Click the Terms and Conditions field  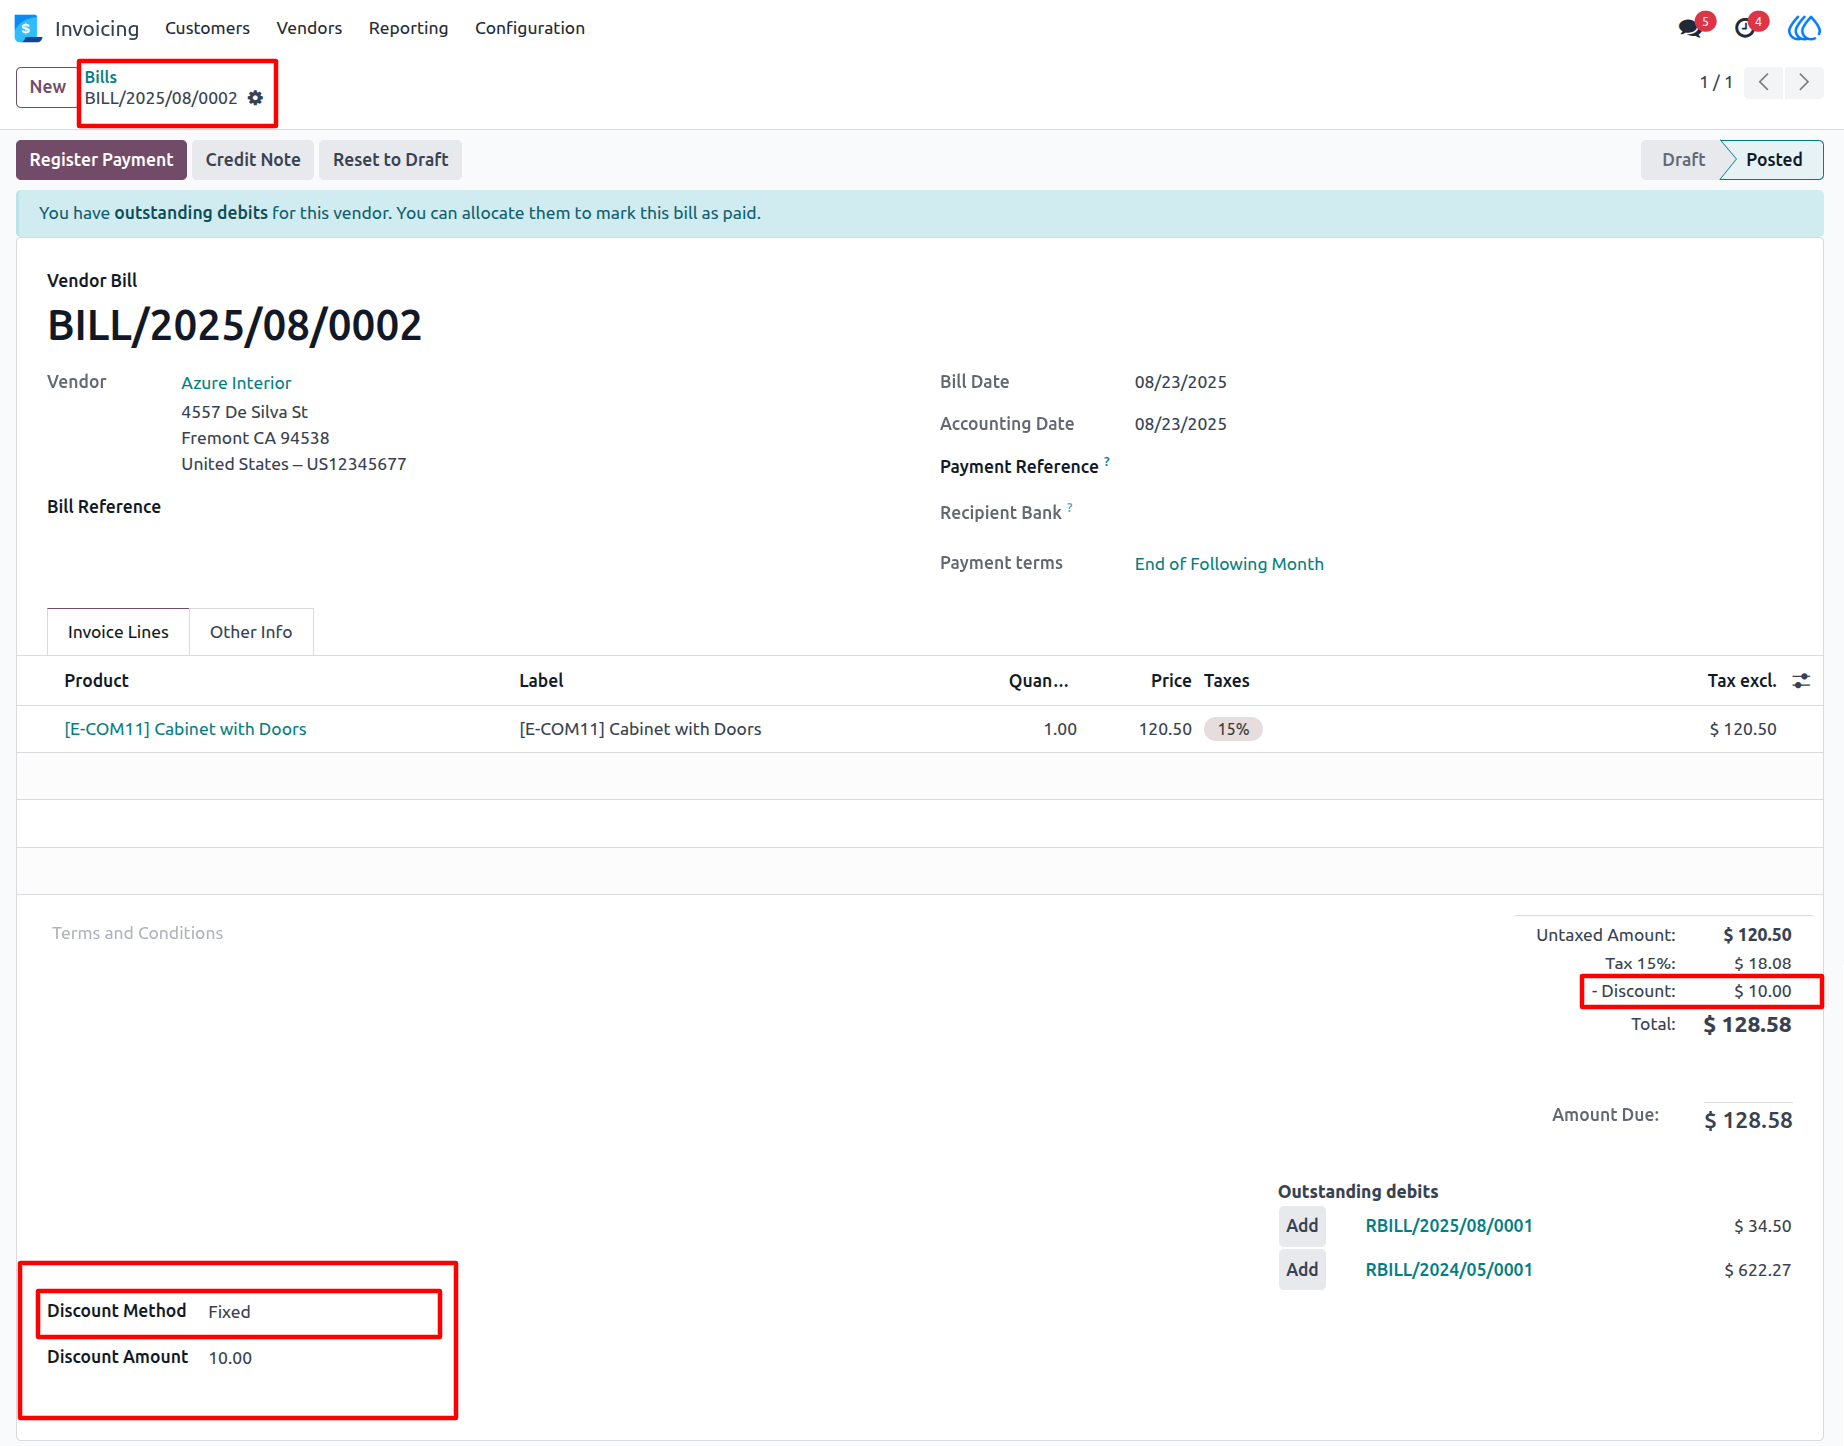tap(138, 933)
